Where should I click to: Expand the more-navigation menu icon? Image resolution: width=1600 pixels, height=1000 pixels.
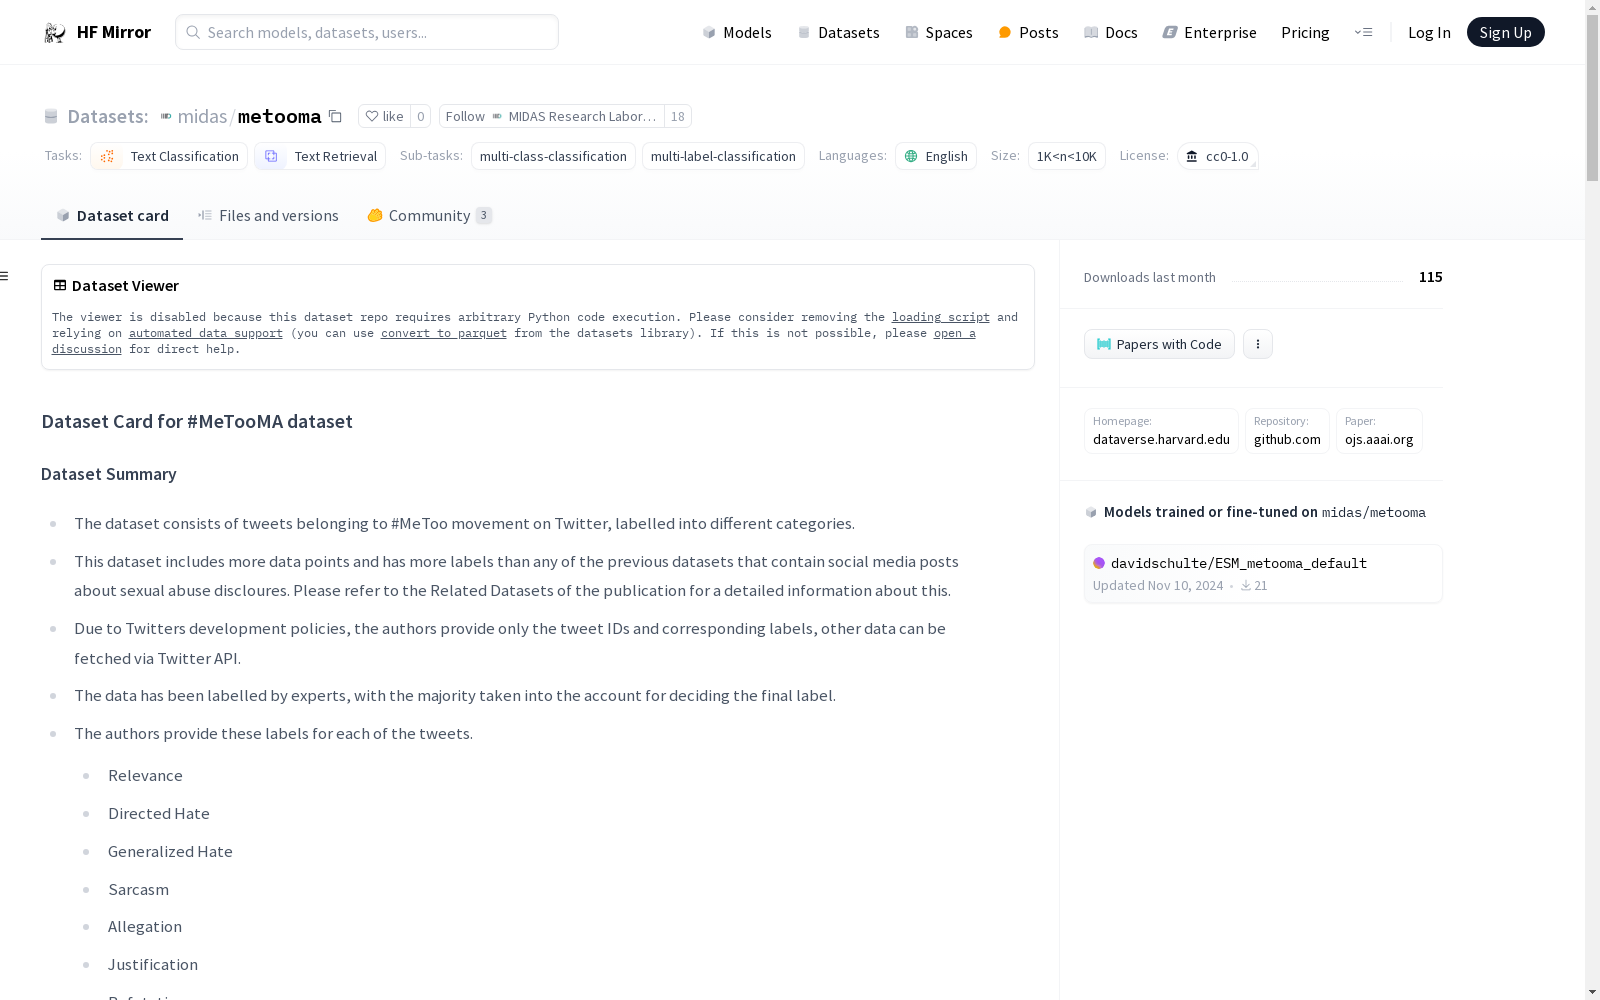click(1364, 32)
